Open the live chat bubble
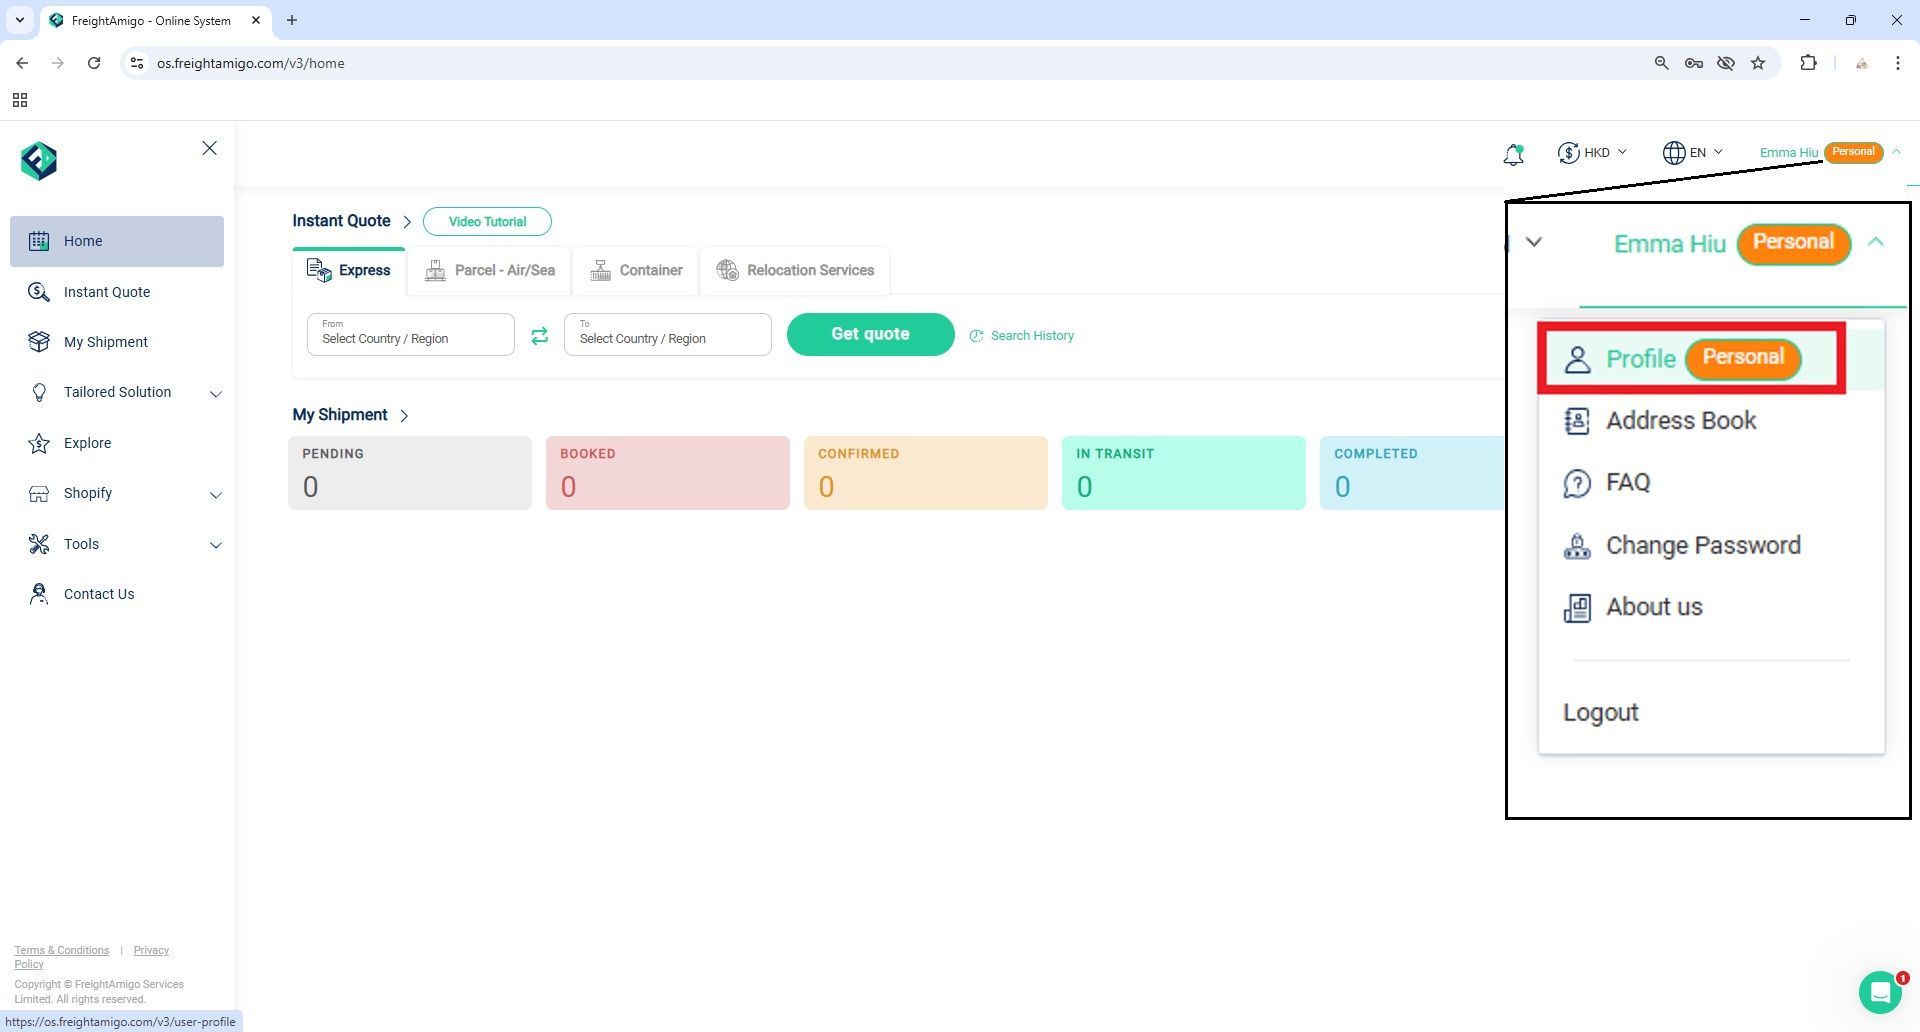The width and height of the screenshot is (1920, 1032). coord(1880,993)
